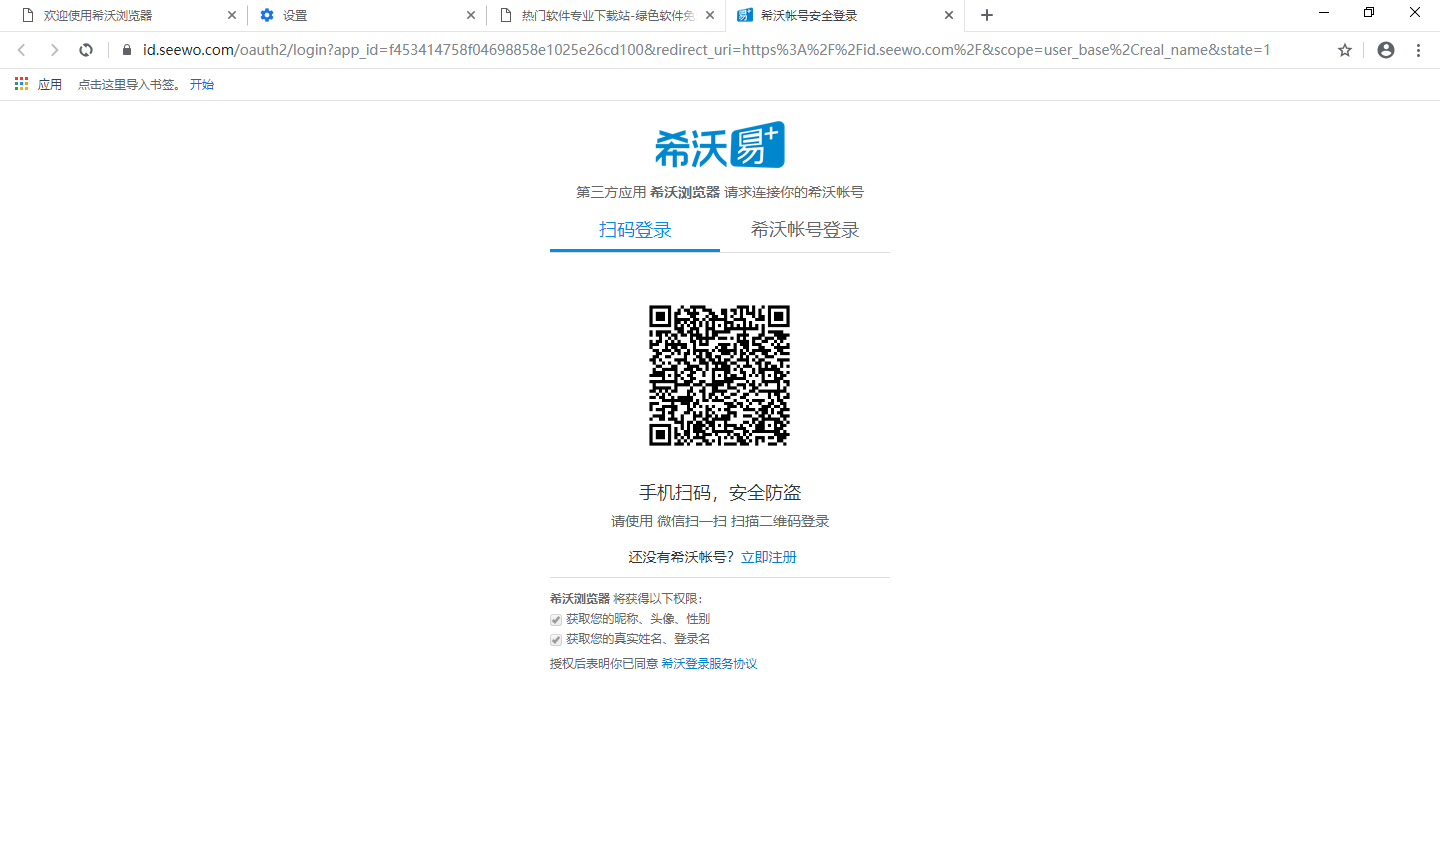
Task: Open the browser three-dot menu
Action: pos(1418,50)
